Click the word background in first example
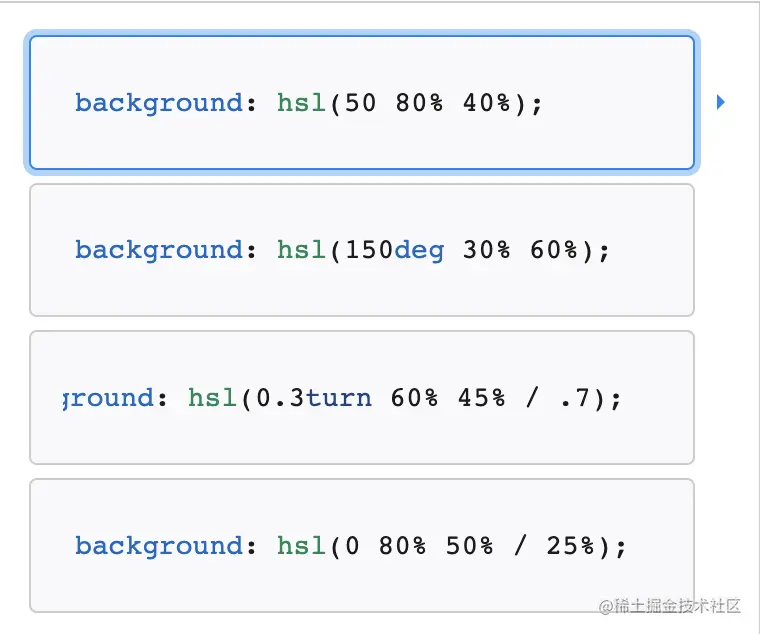 click(159, 104)
